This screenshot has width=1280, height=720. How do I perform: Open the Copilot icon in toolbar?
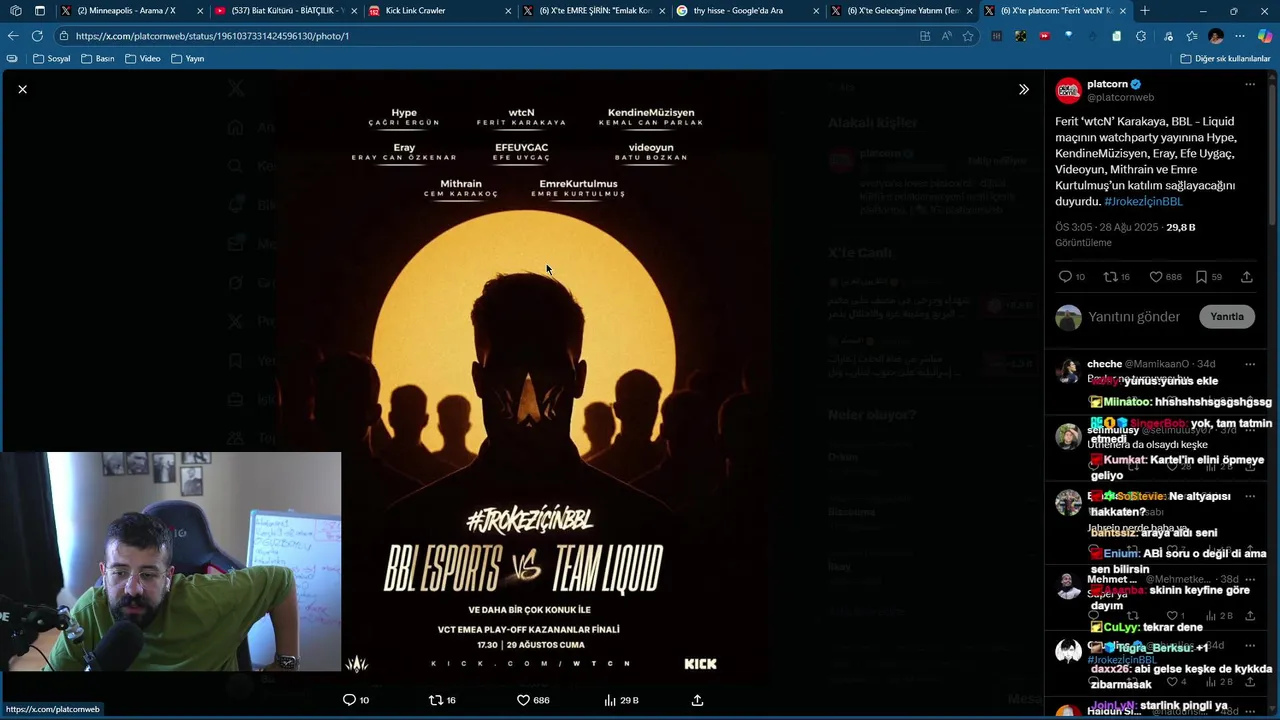tap(1265, 36)
